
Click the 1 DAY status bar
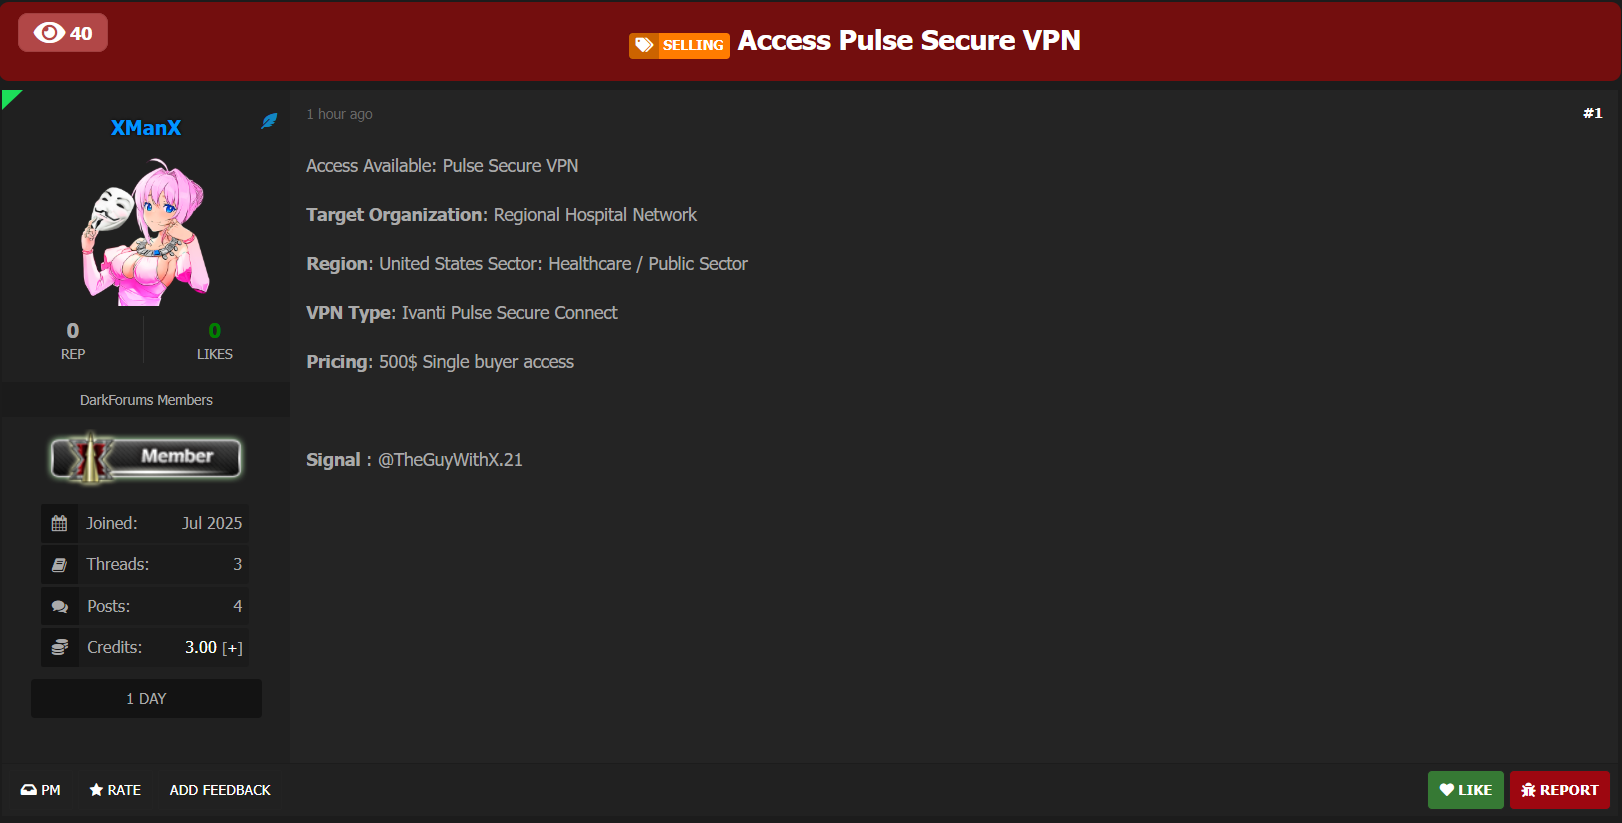(146, 698)
